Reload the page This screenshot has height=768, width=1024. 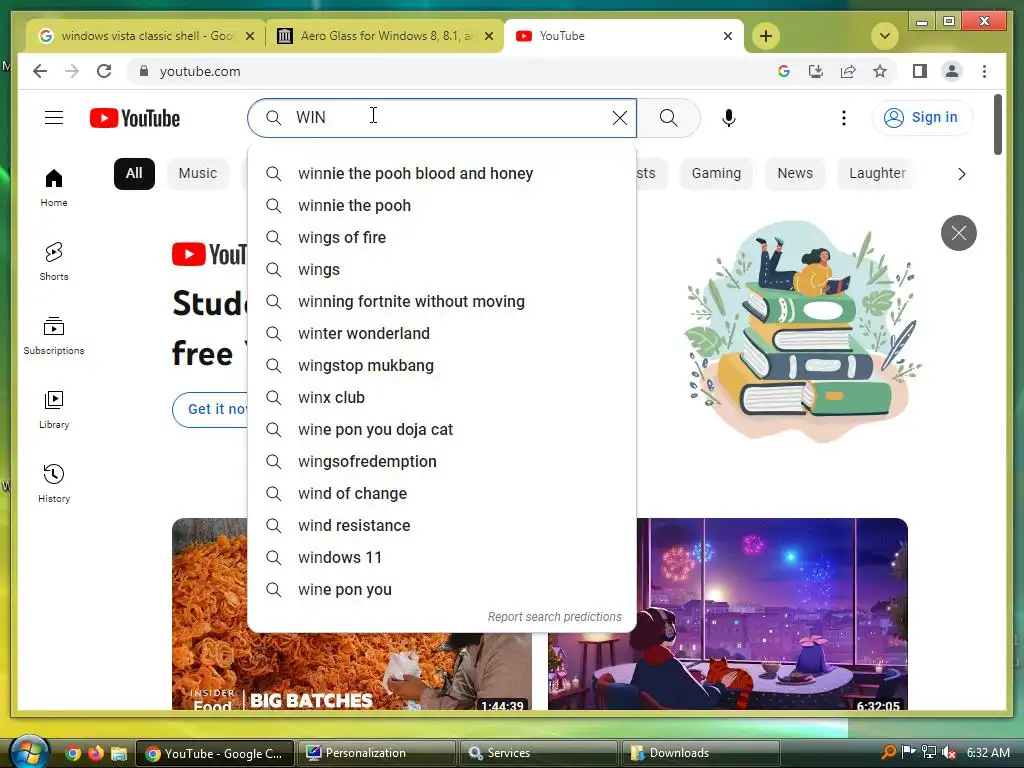pos(104,71)
